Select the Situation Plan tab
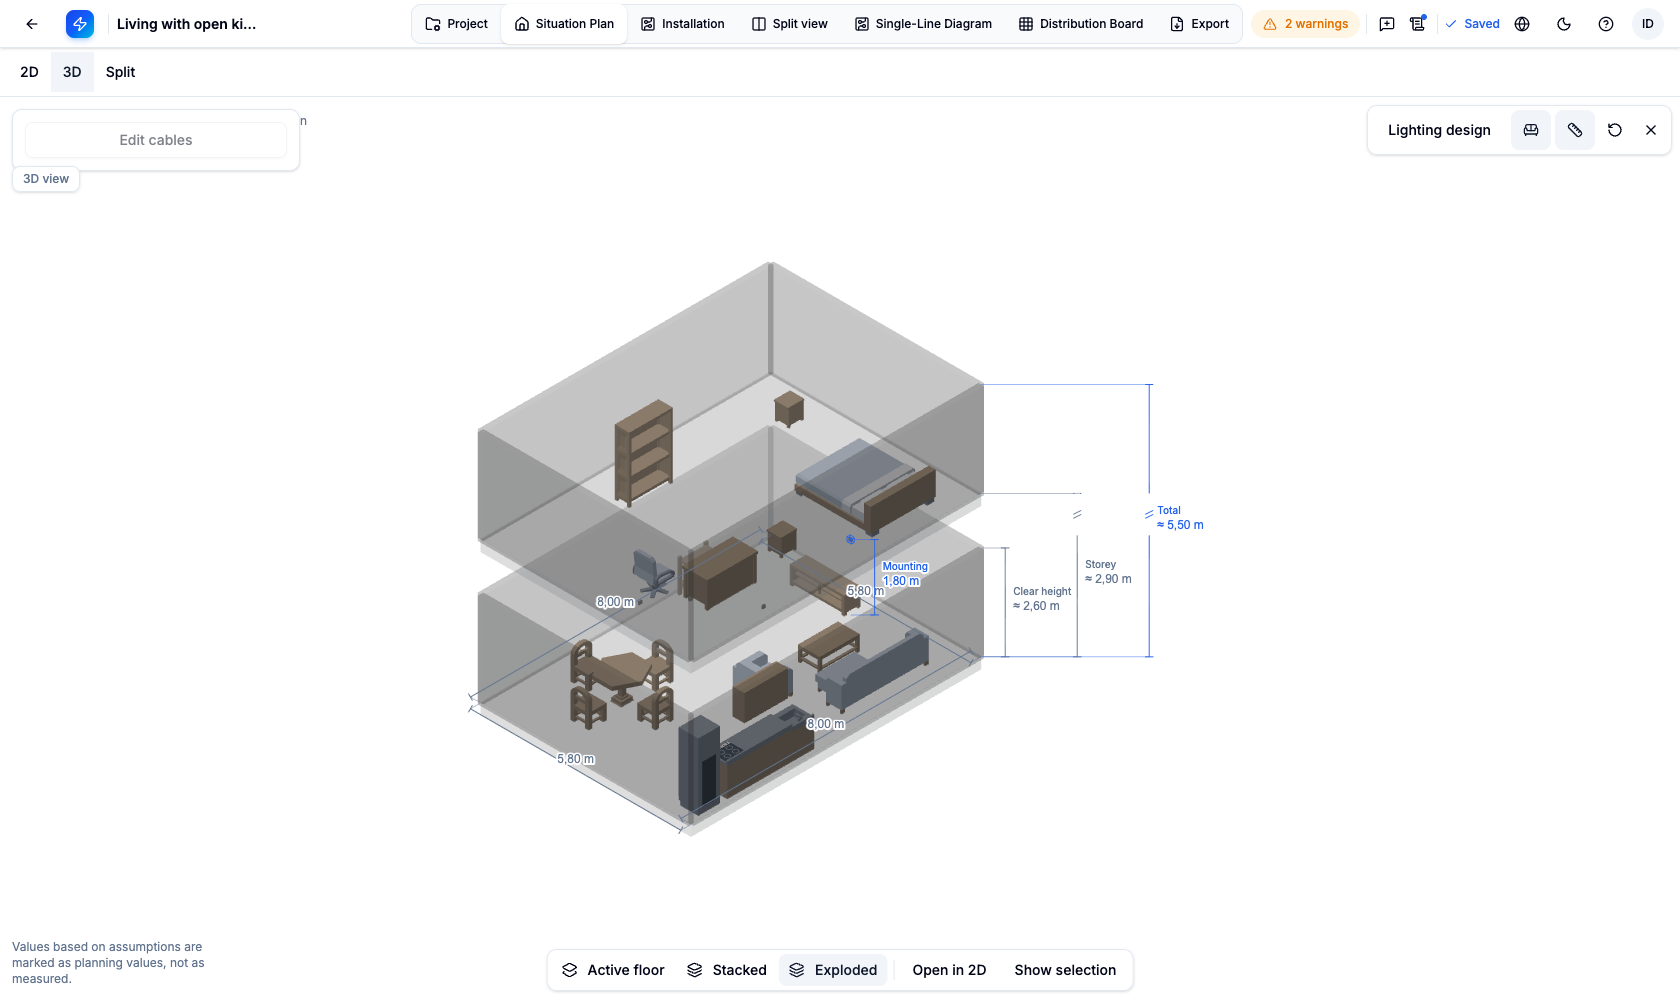The image size is (1680, 1003). coord(565,24)
